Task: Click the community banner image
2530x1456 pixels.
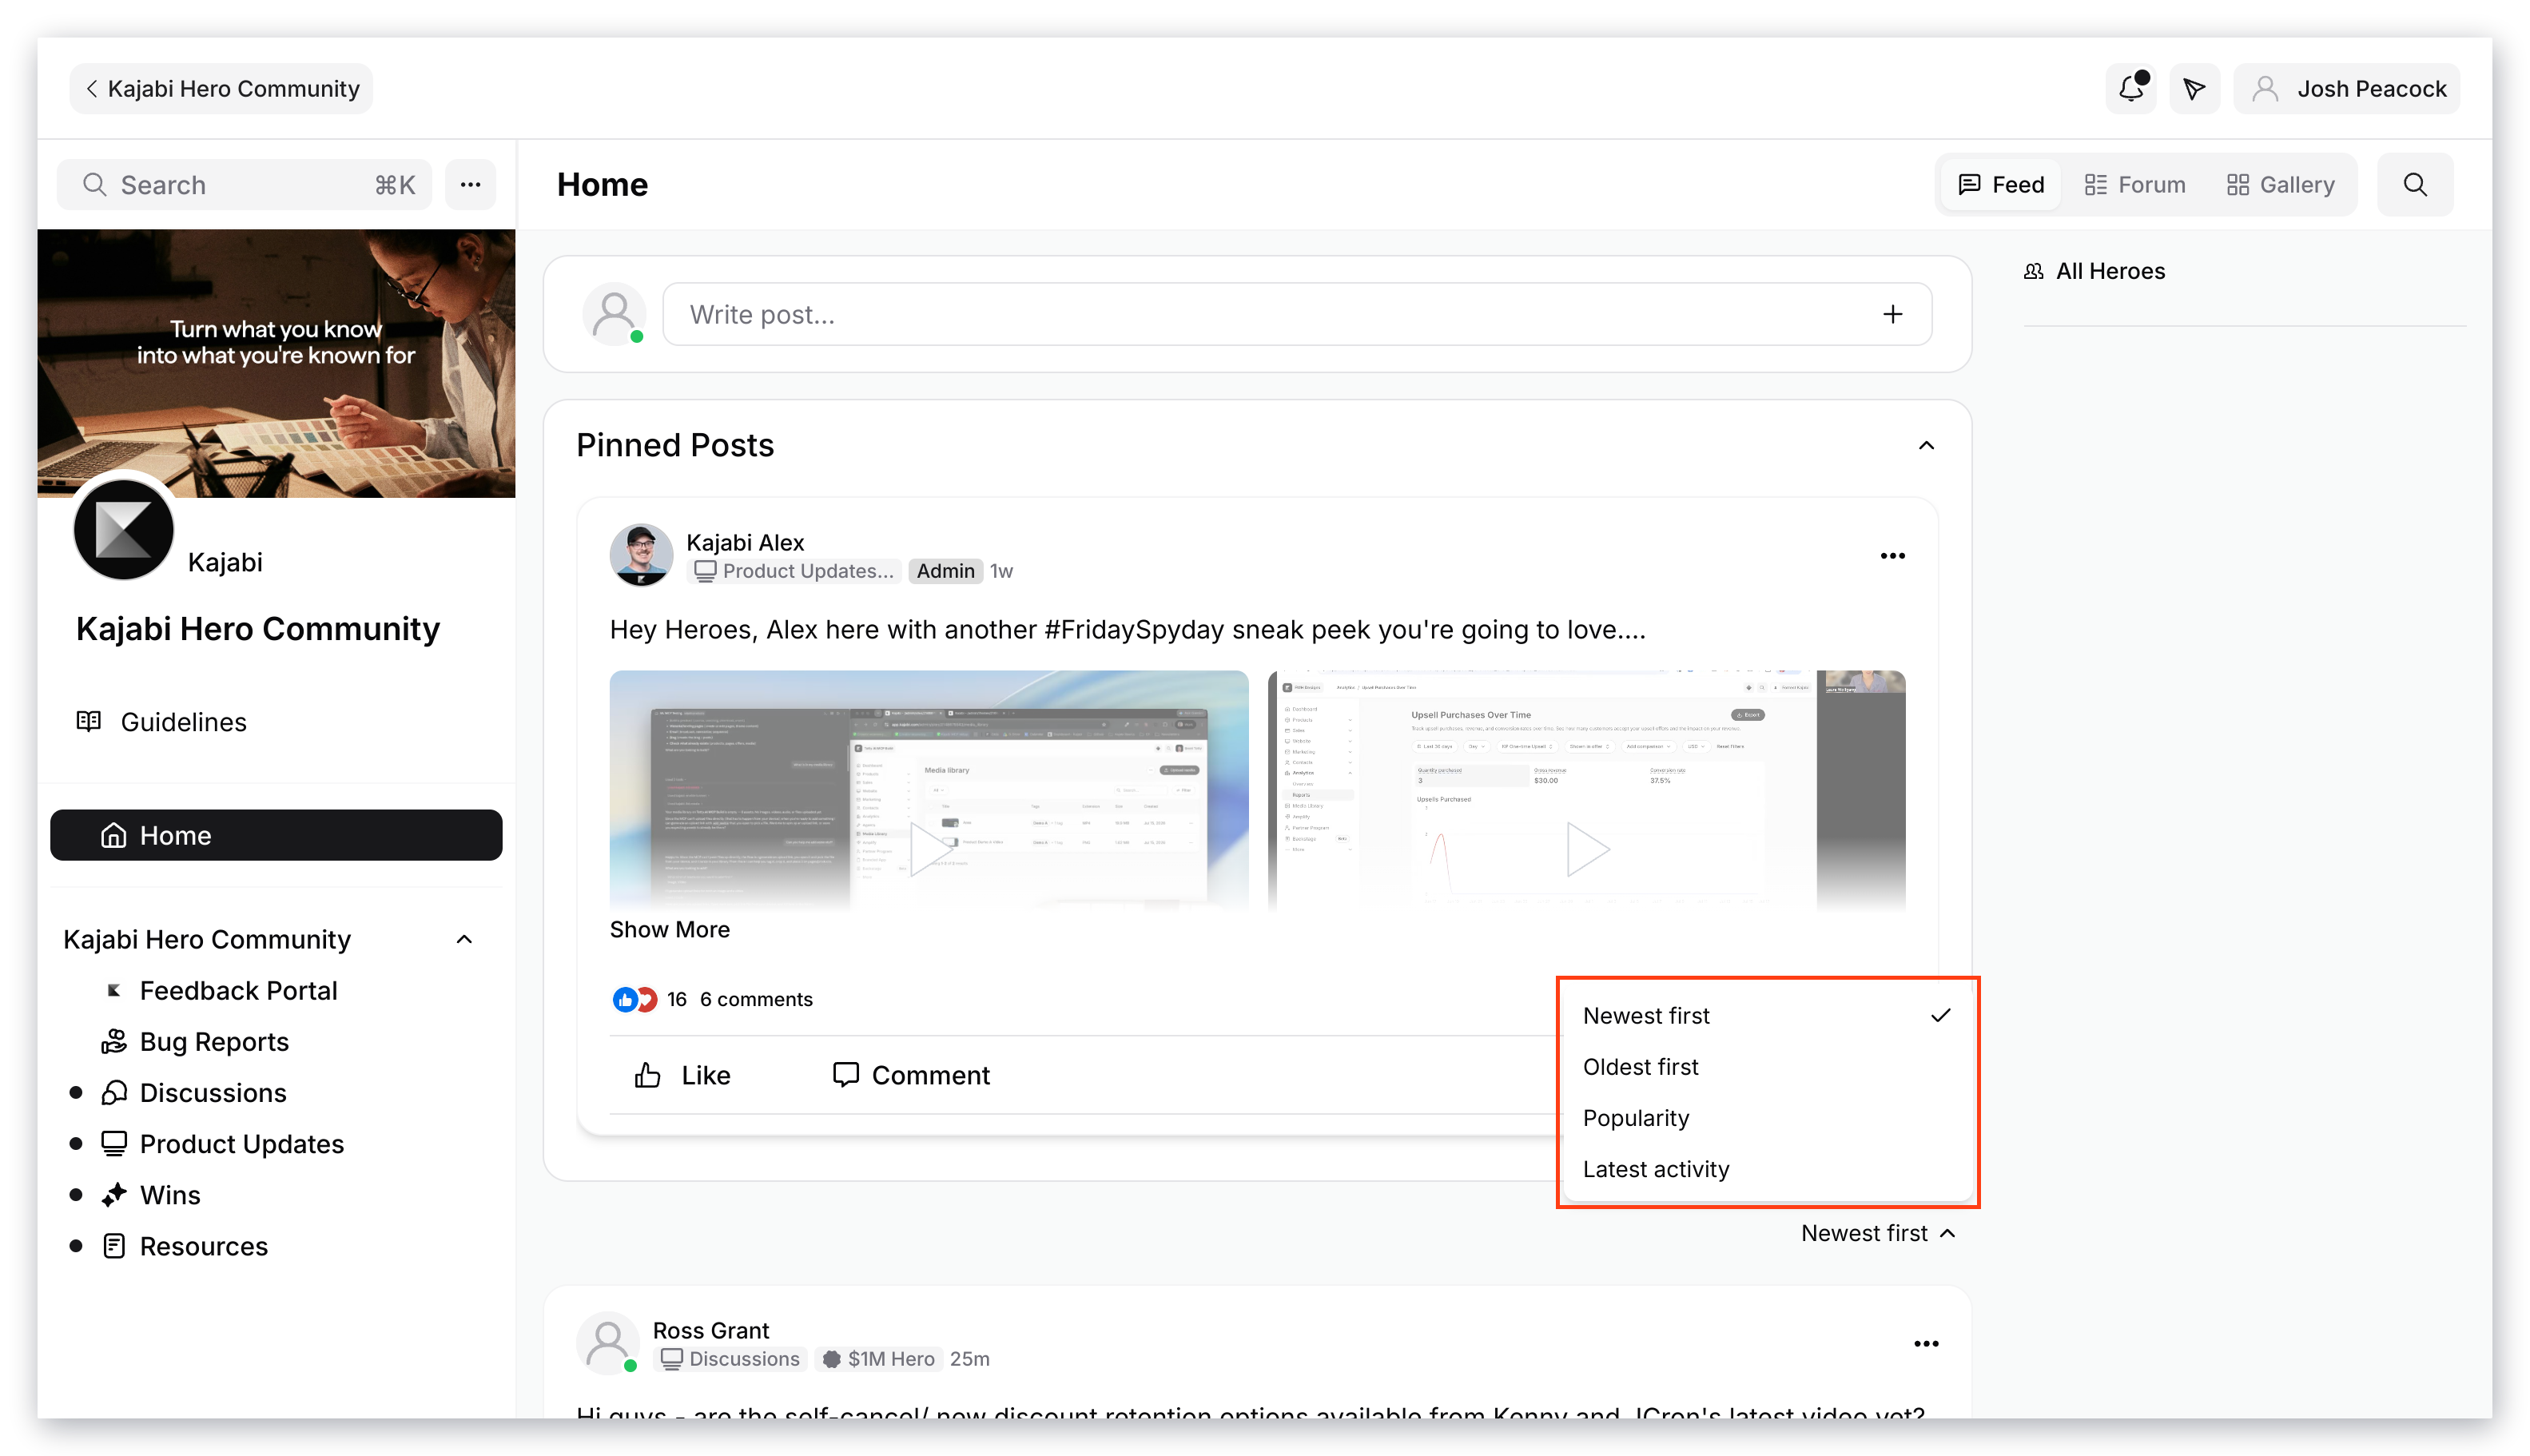Action: (x=276, y=364)
